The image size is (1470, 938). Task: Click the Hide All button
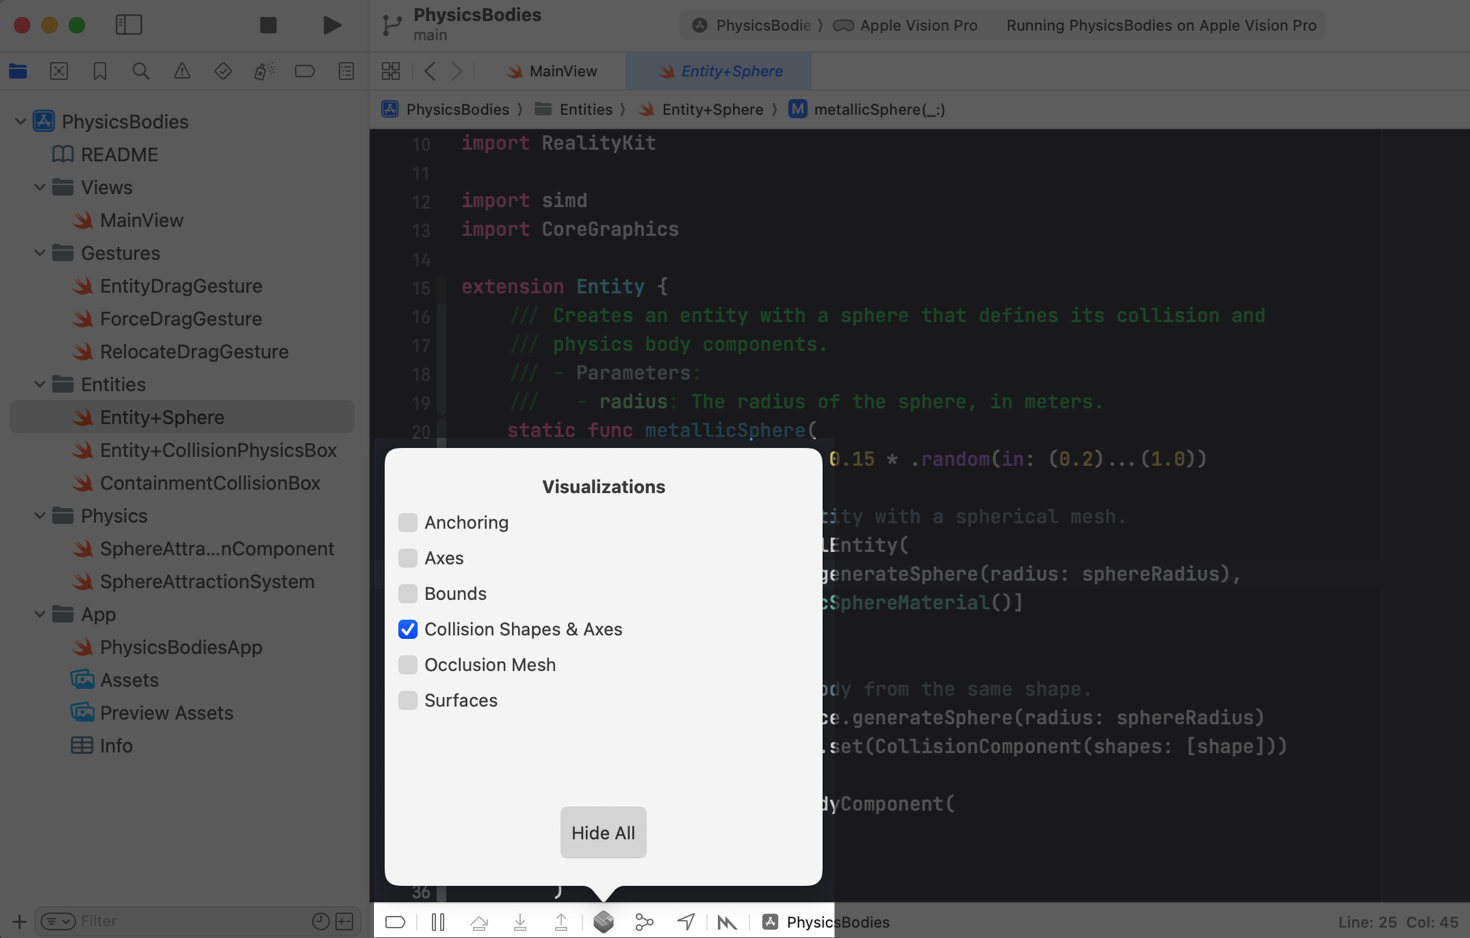point(603,832)
